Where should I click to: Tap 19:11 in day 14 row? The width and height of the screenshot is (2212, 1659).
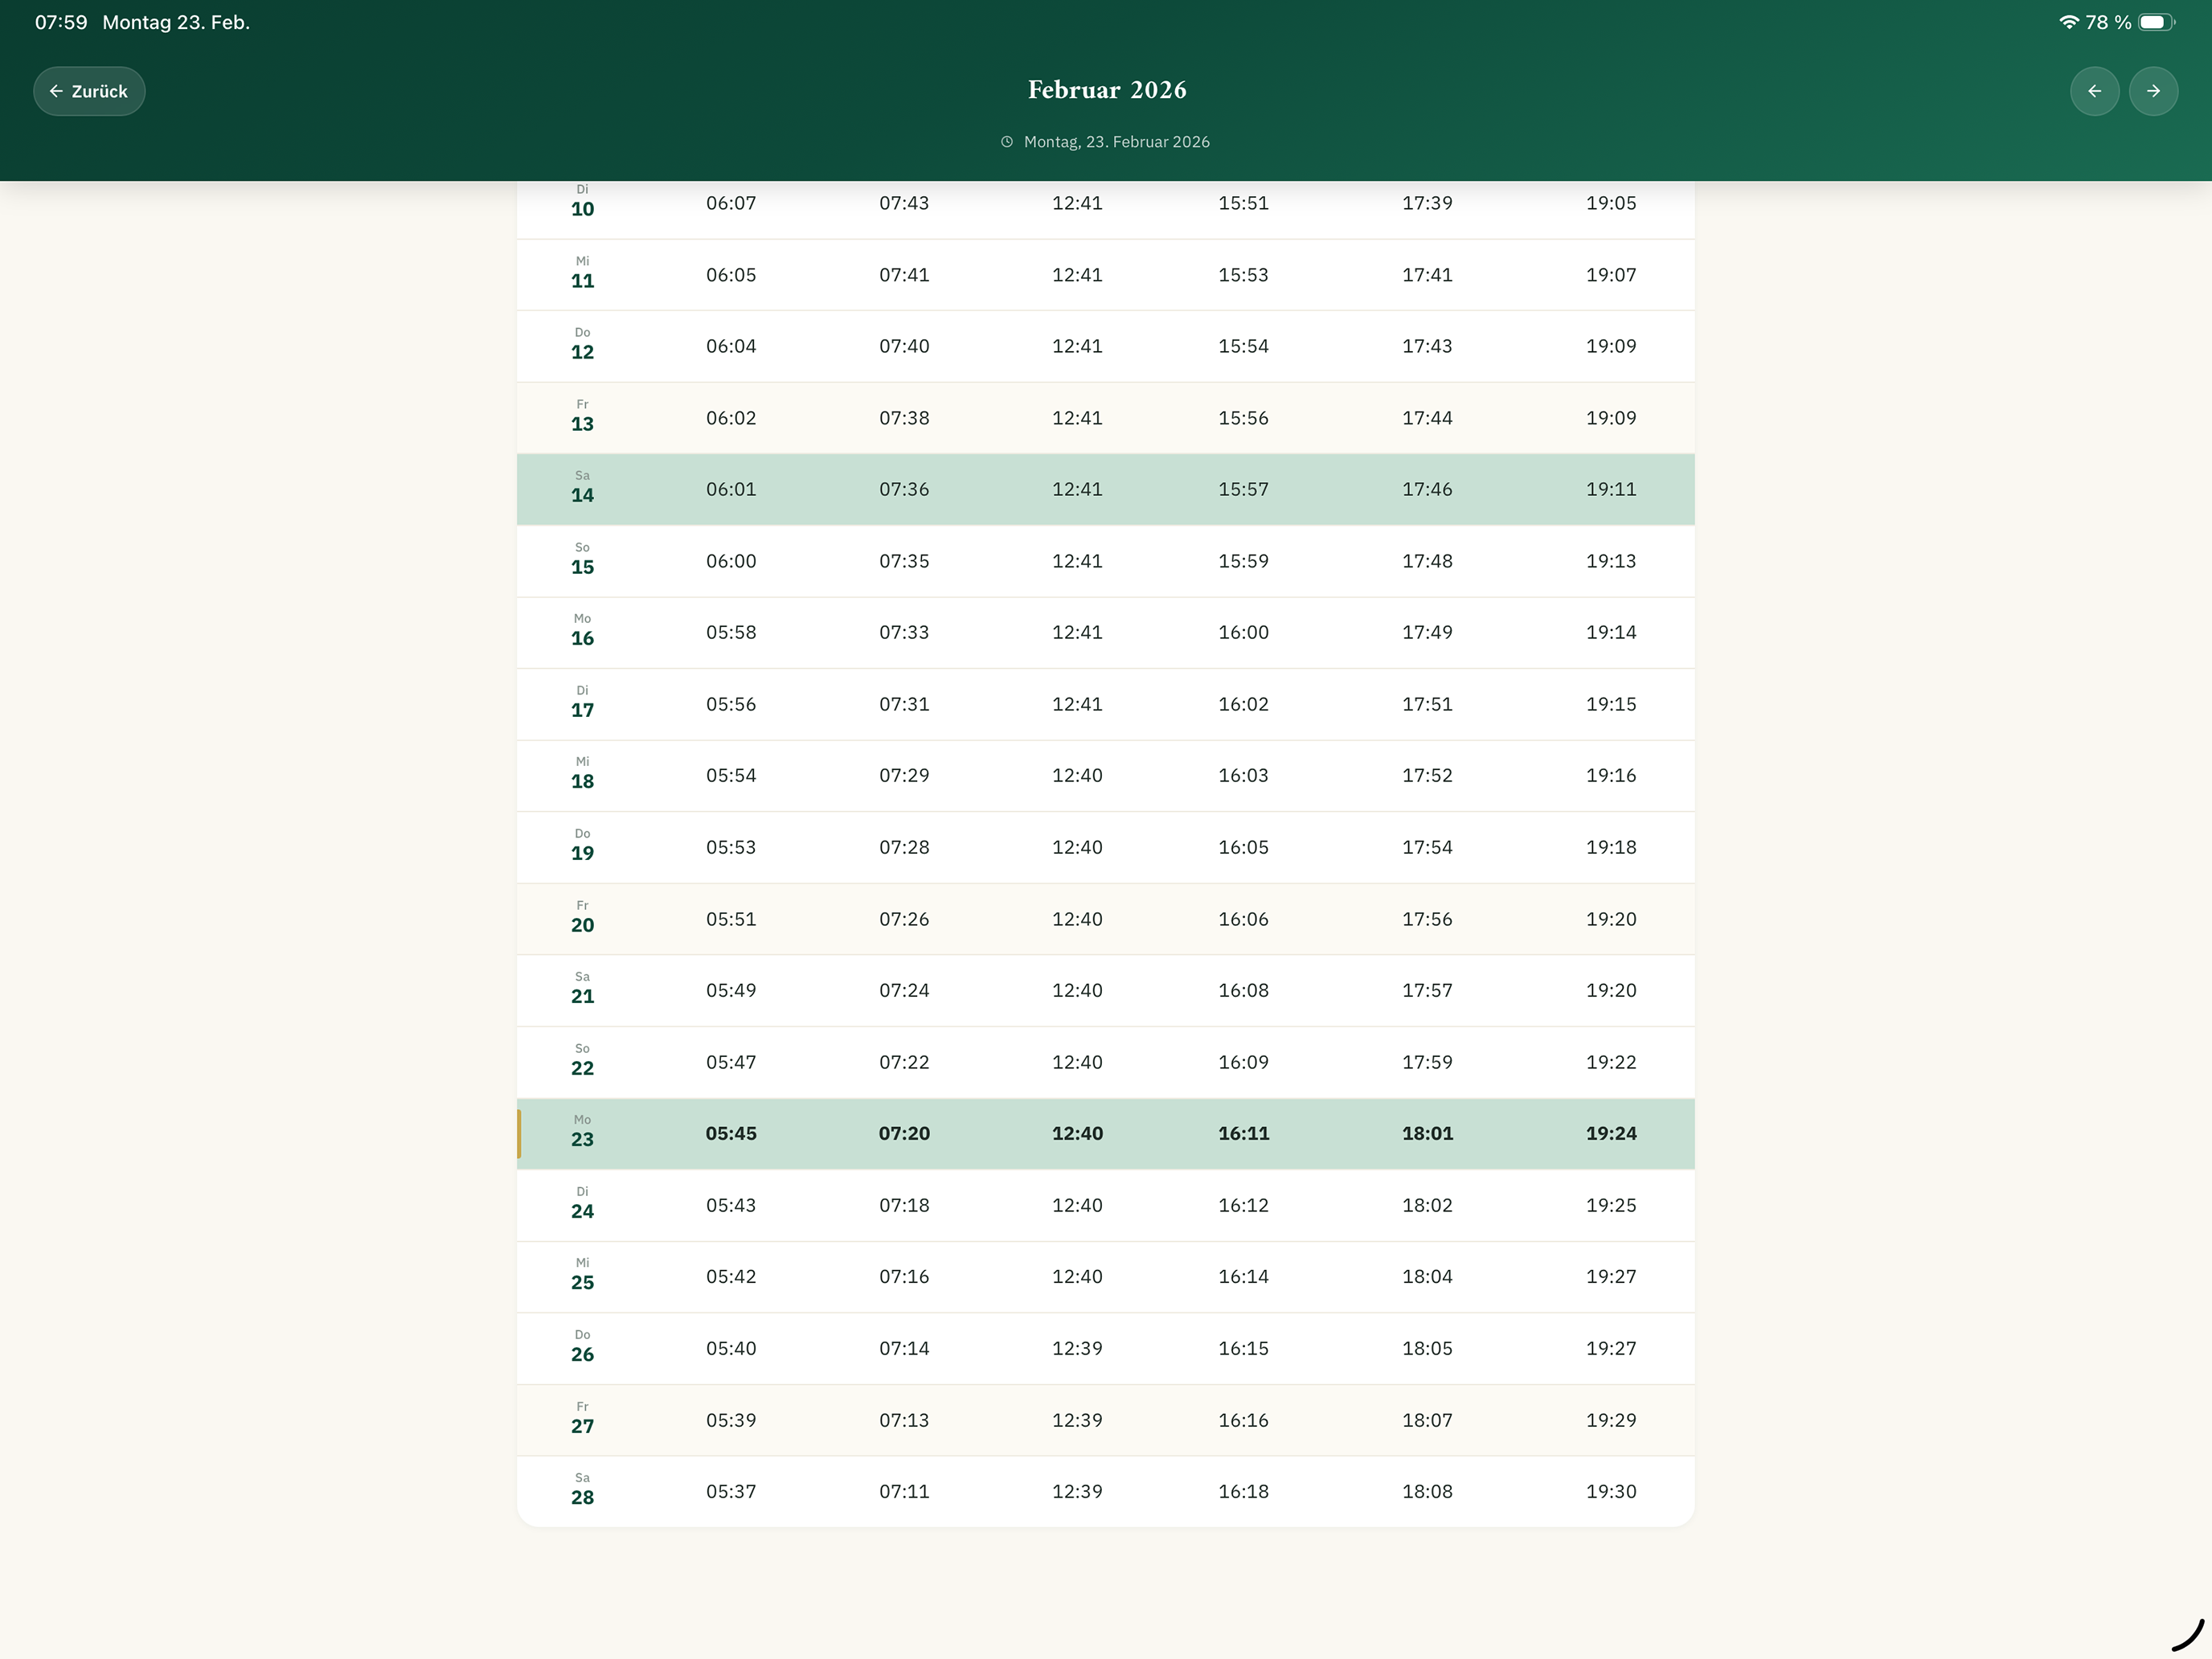coord(1611,489)
